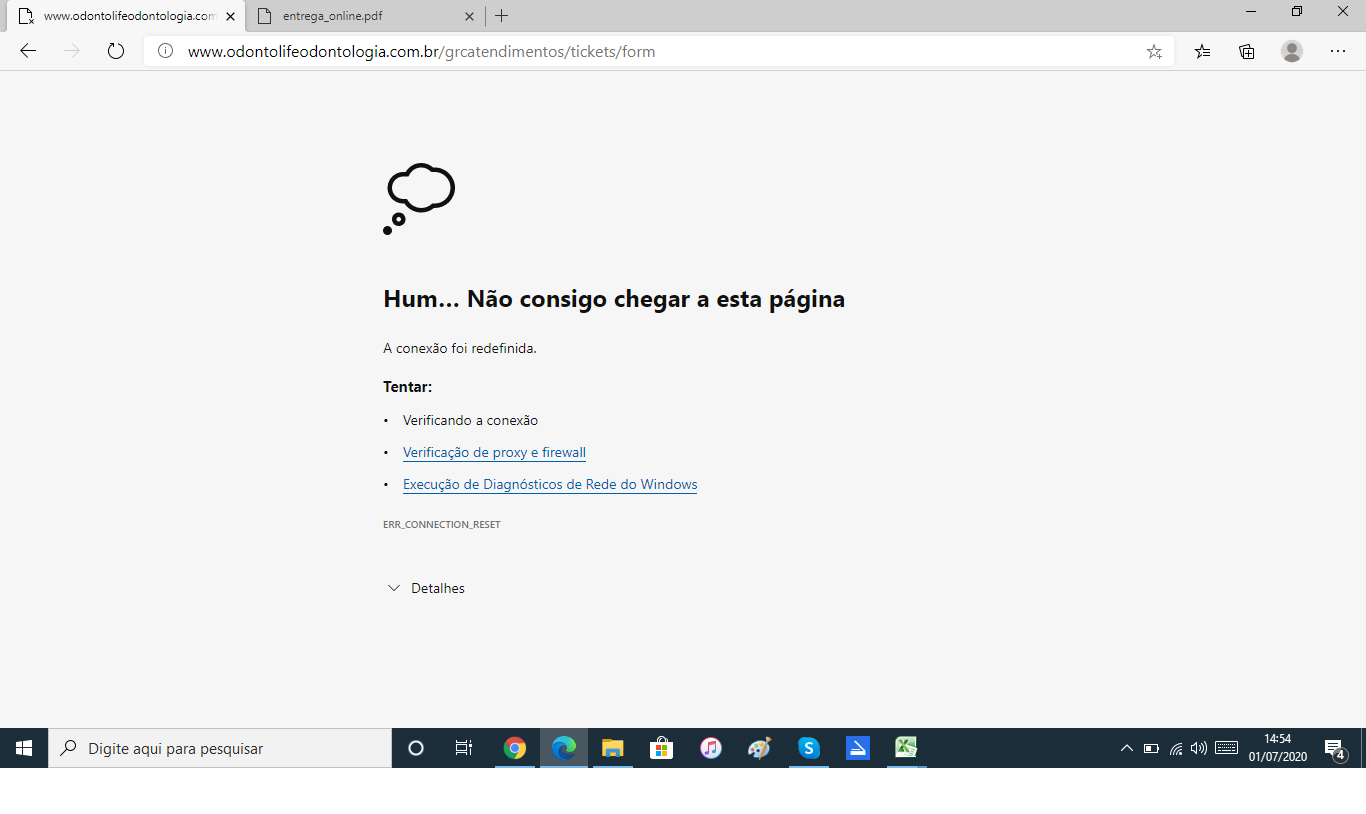Open the user profile avatar

pos(1292,52)
